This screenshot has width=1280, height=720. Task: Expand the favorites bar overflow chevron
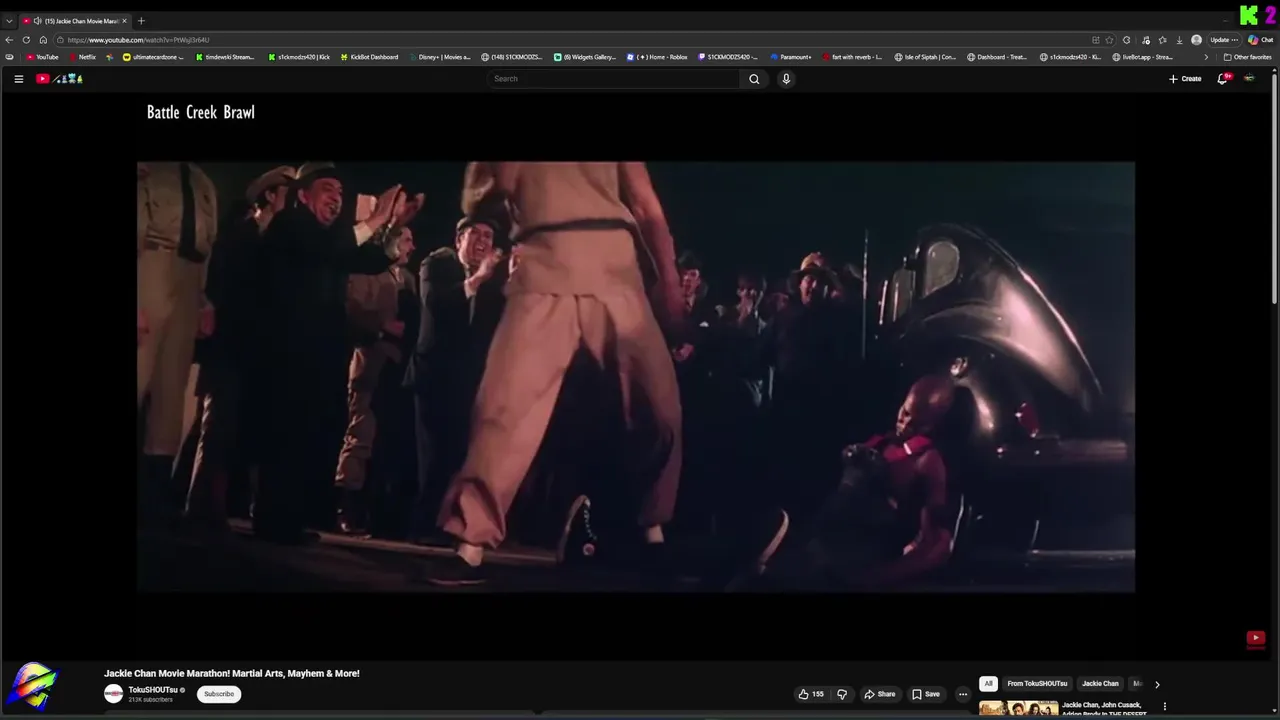click(x=1206, y=57)
